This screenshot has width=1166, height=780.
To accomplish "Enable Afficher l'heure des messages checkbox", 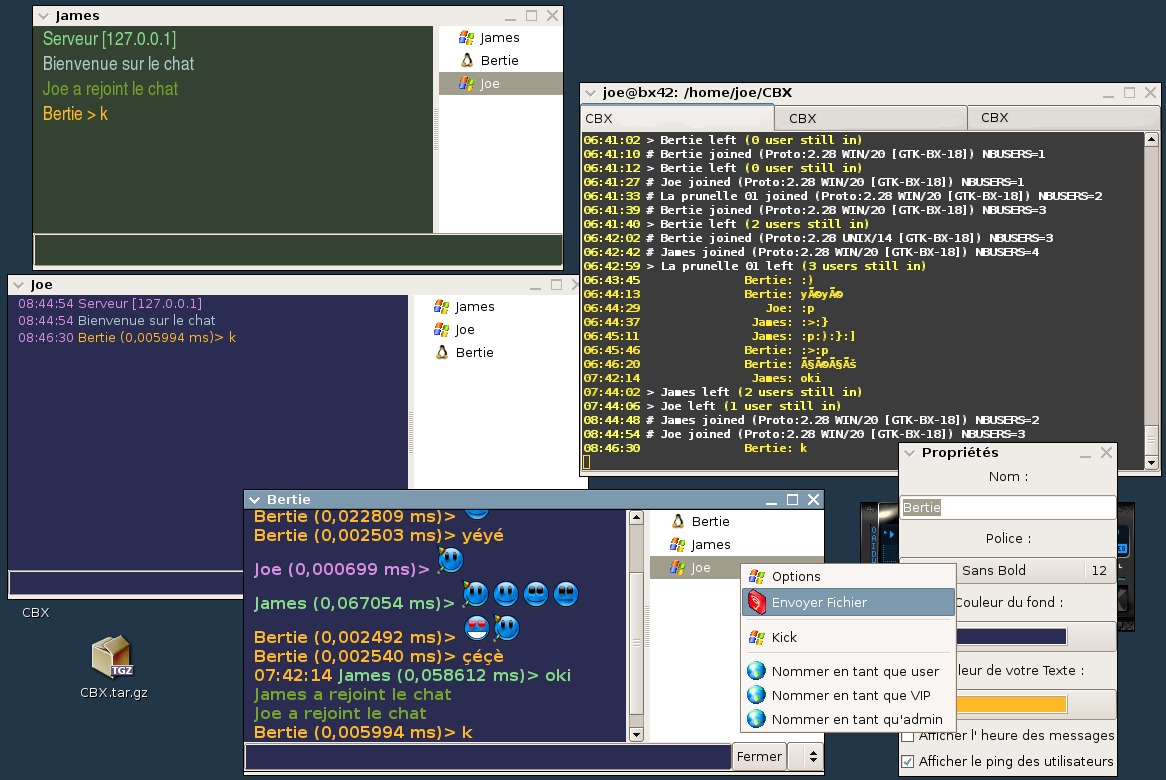I will (x=908, y=736).
